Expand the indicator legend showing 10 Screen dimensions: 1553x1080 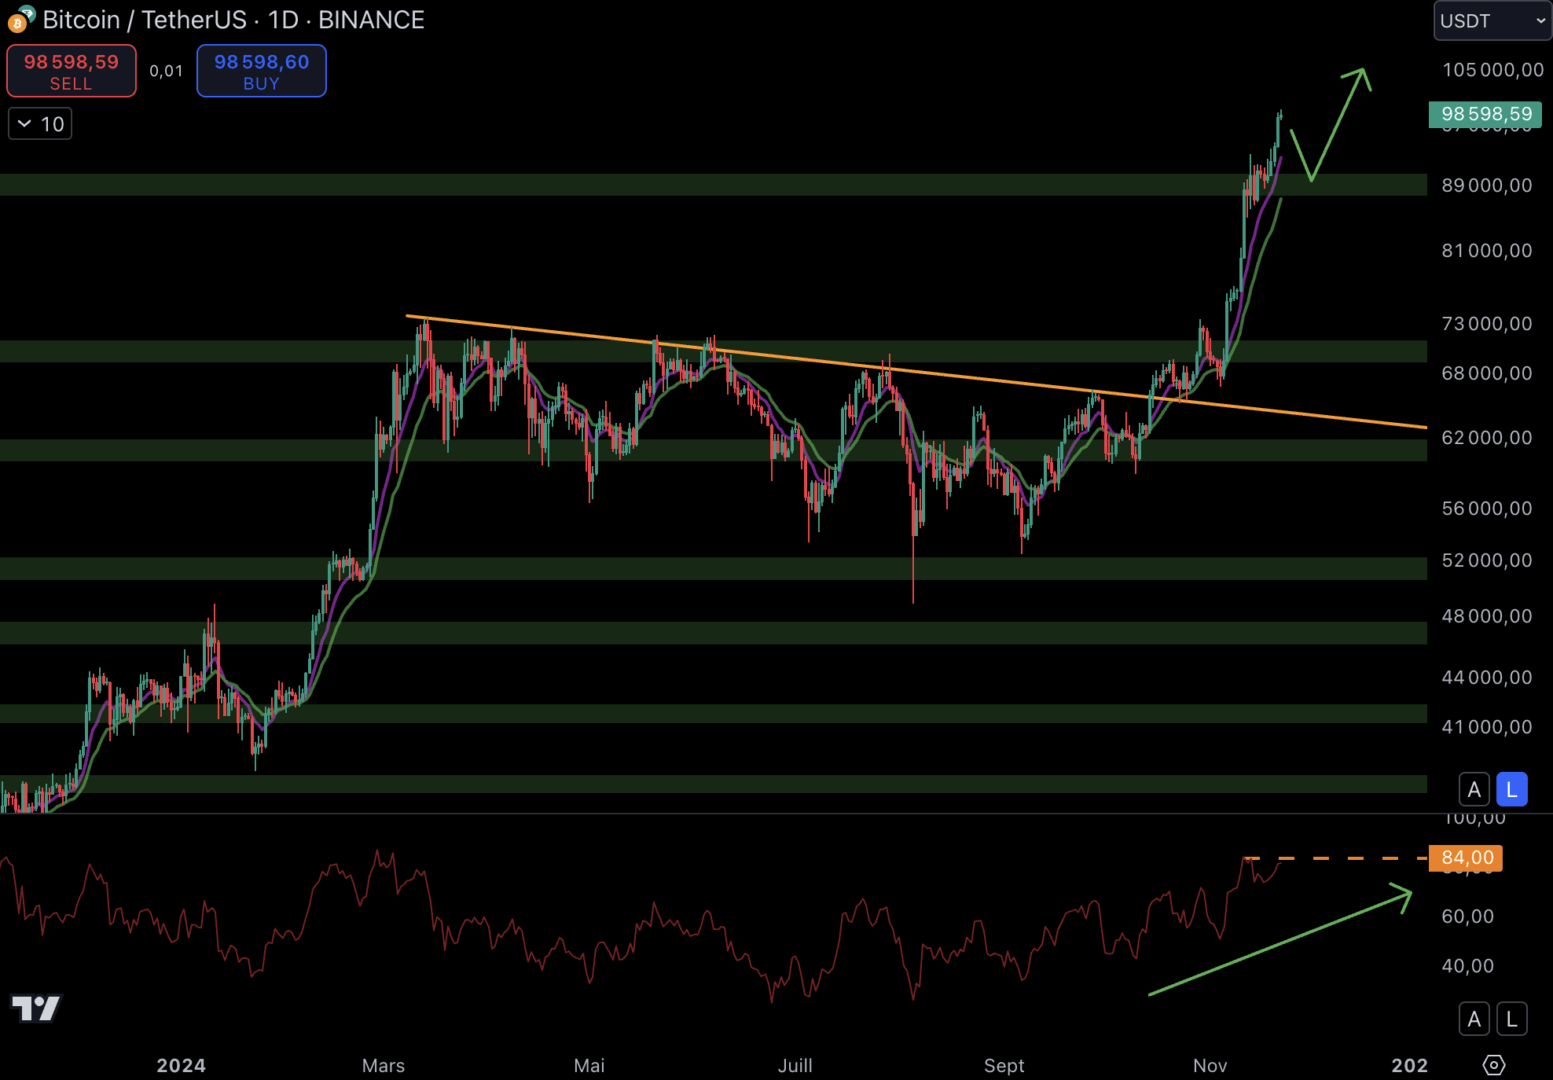coord(40,124)
